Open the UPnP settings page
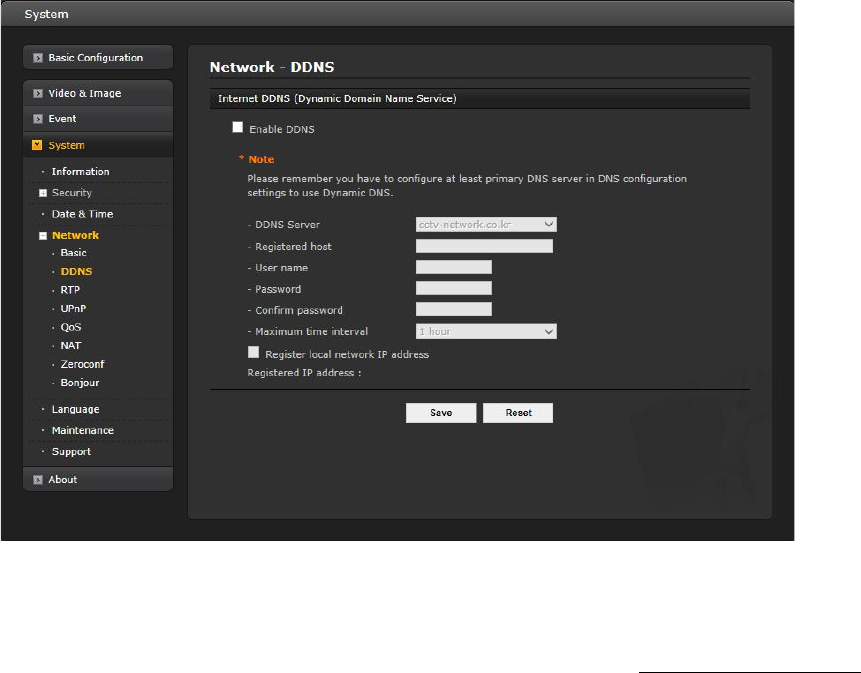Image resolution: width=861 pixels, height=673 pixels. point(73,309)
